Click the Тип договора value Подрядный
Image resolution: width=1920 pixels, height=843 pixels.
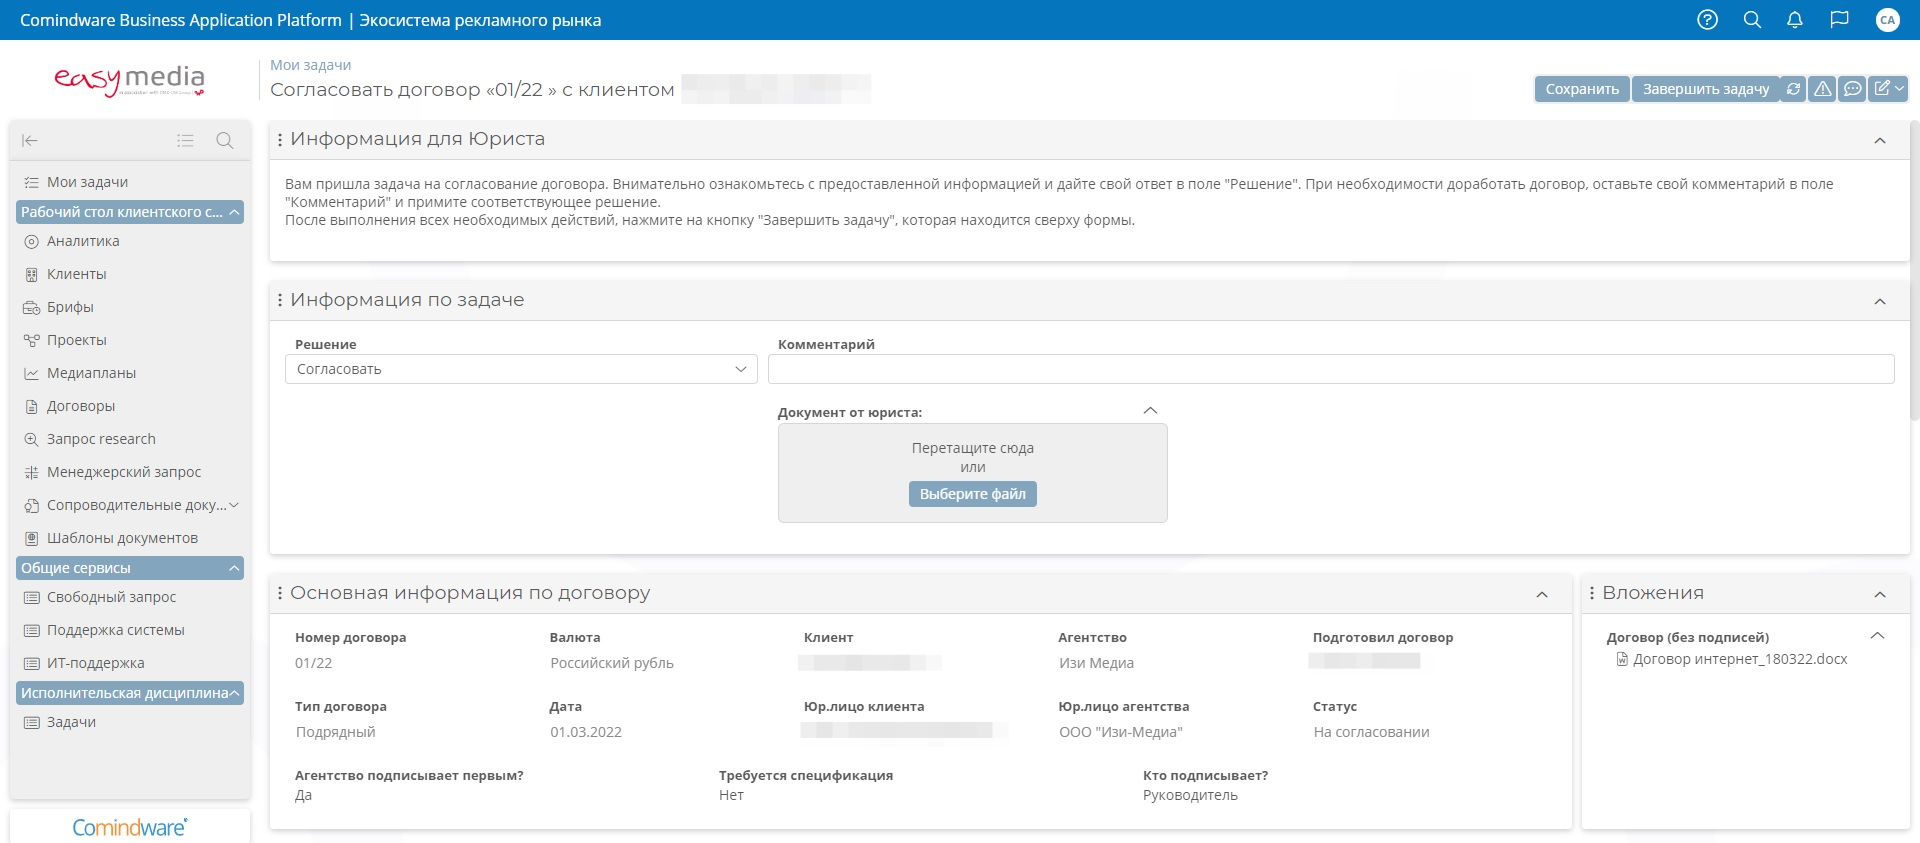coord(335,732)
